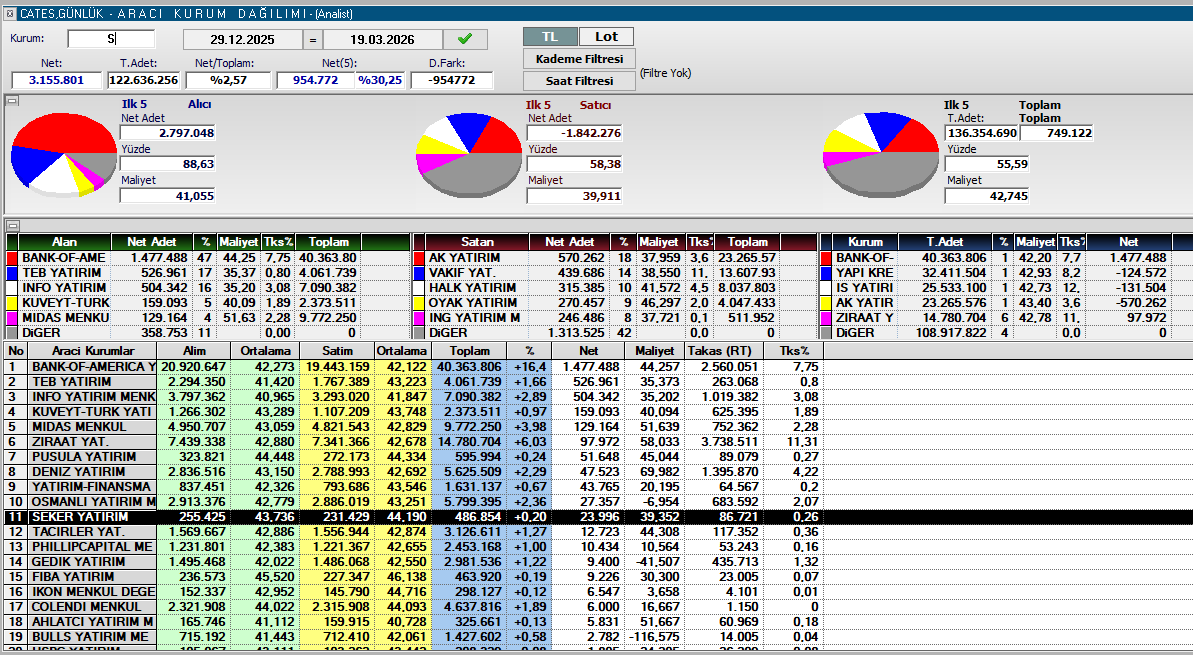Viewport: 1193px width, 655px height.
Task: Select the BULLS YATIRIM ME row
Action: 414,637
